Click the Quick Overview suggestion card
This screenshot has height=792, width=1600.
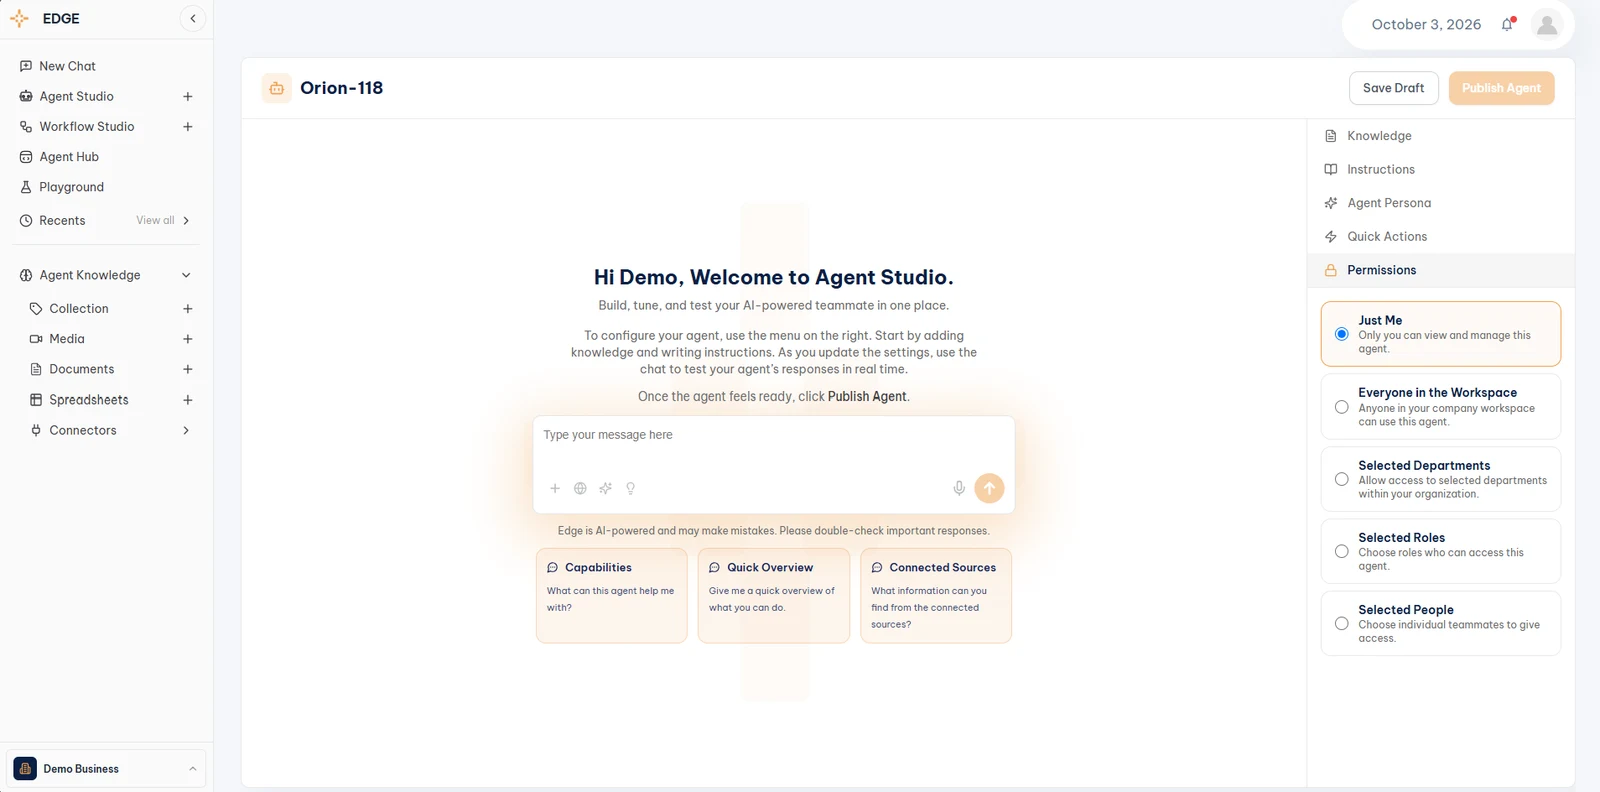[774, 596]
